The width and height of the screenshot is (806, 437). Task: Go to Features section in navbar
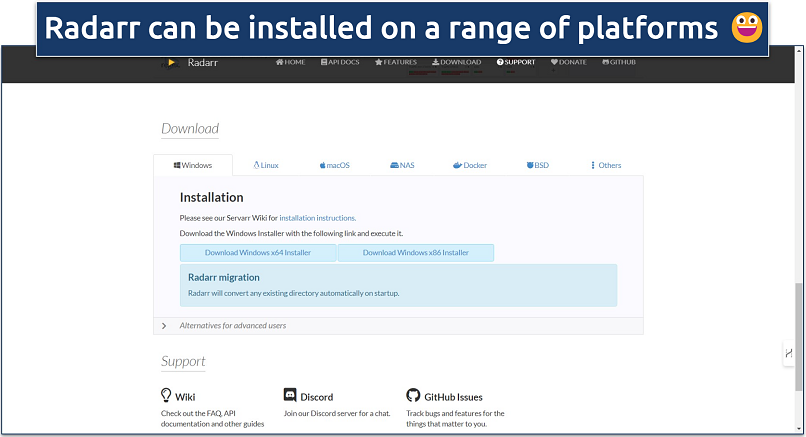398,62
